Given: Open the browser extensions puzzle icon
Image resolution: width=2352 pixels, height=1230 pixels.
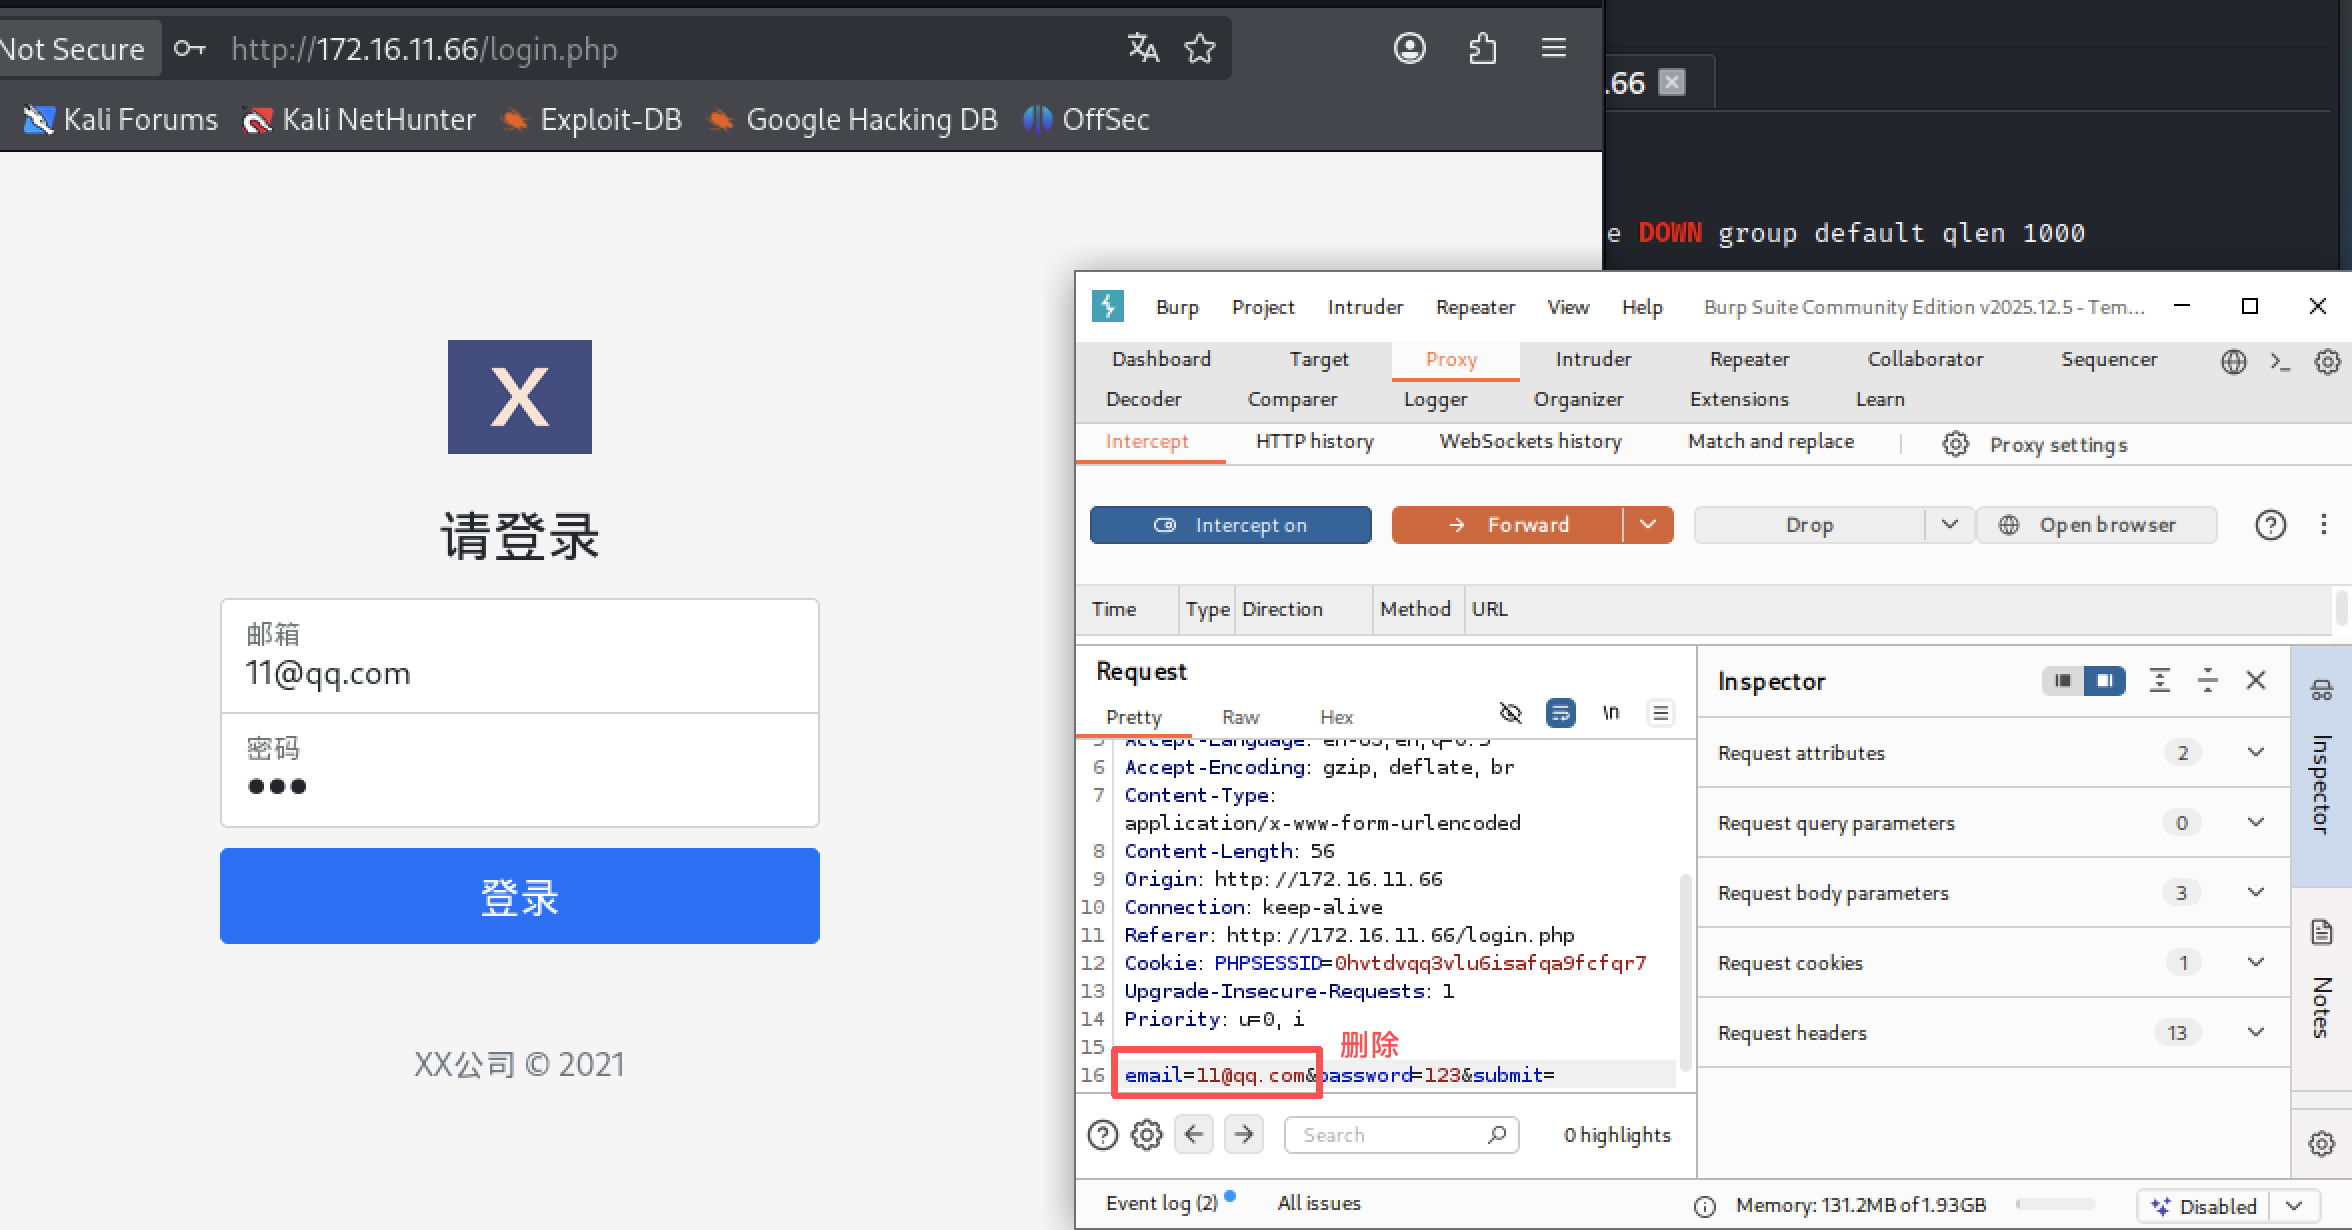Looking at the screenshot, I should click(1482, 48).
